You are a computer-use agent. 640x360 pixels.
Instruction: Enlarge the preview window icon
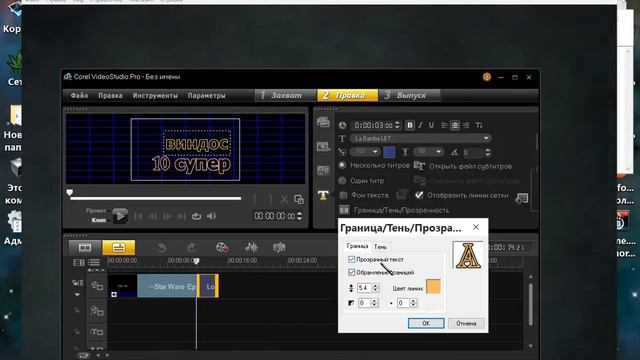pyautogui.click(x=299, y=200)
